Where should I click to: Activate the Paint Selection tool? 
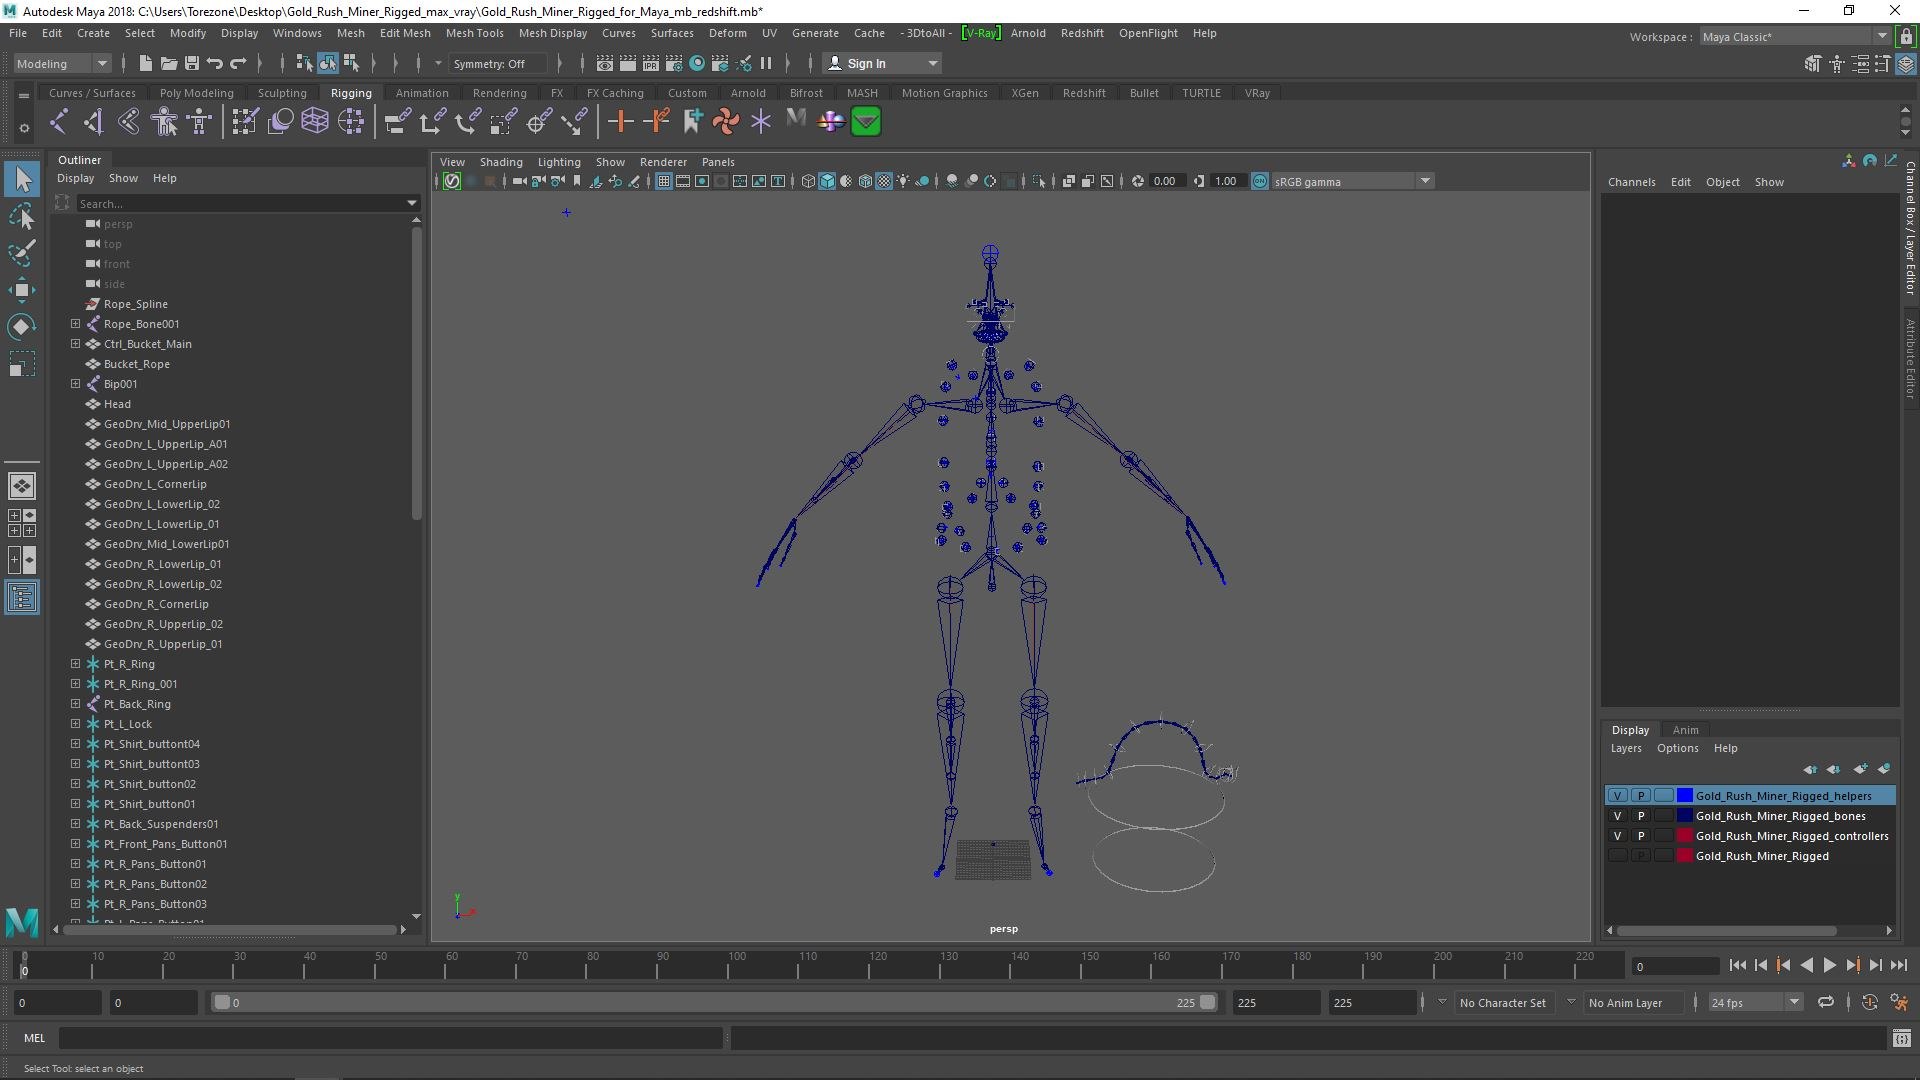22,253
